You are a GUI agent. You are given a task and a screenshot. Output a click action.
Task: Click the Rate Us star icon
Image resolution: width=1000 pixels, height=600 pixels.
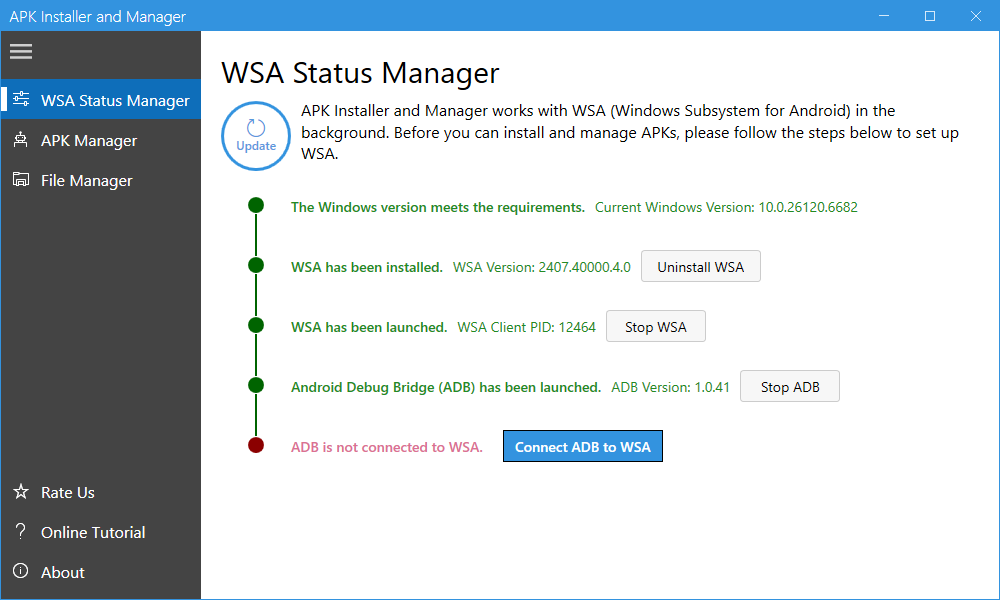tap(21, 492)
